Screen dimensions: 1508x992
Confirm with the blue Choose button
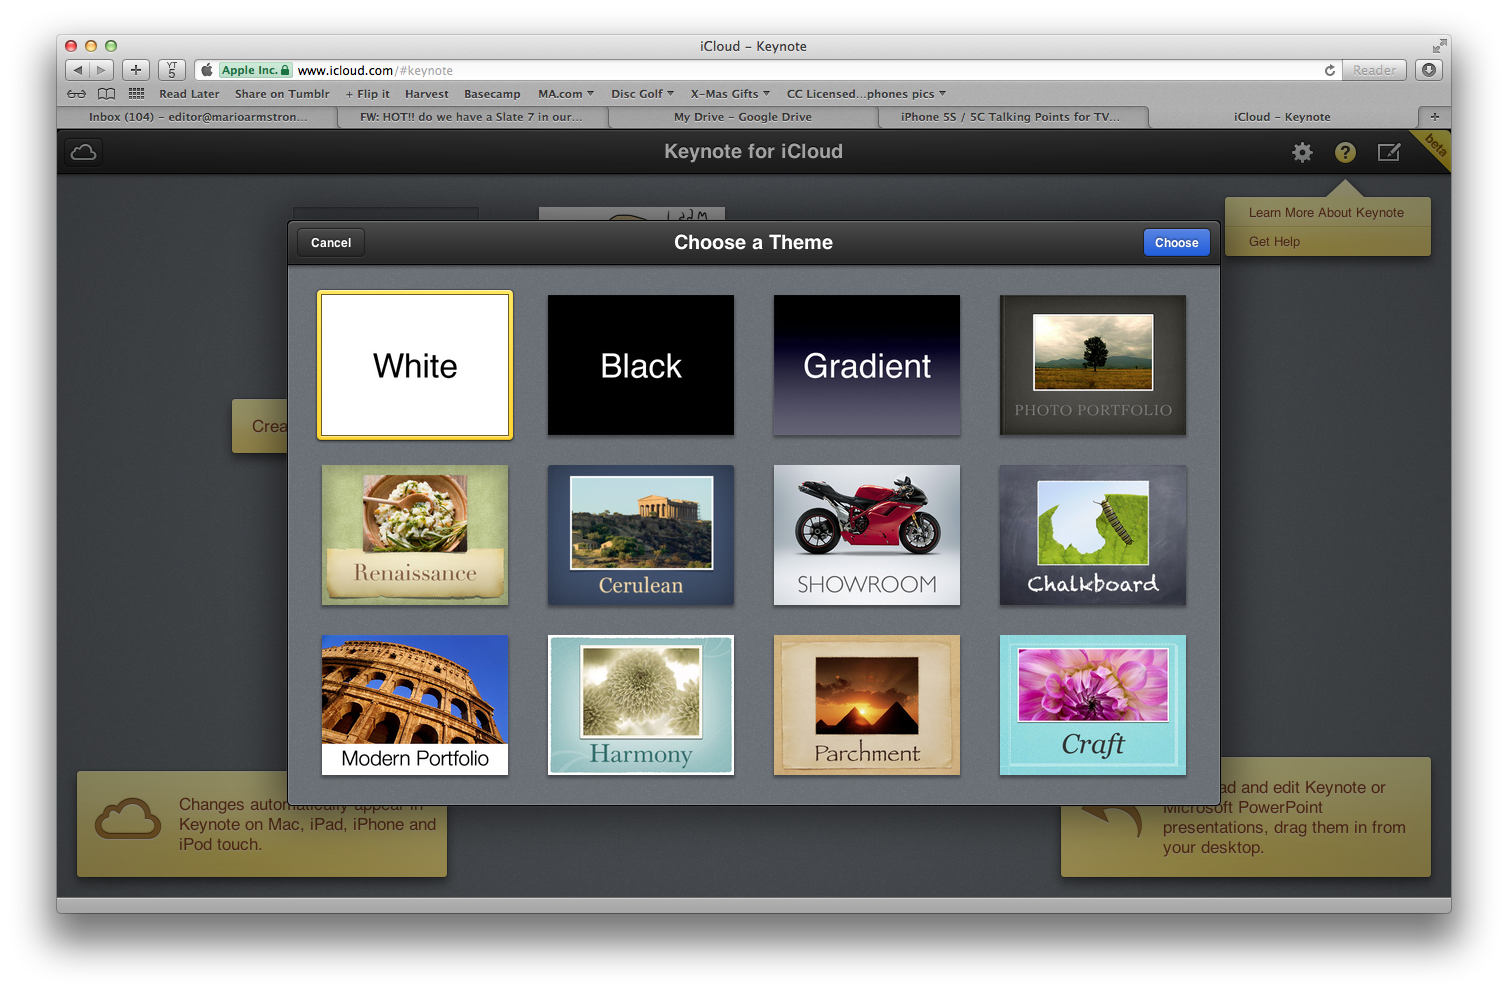coord(1176,243)
